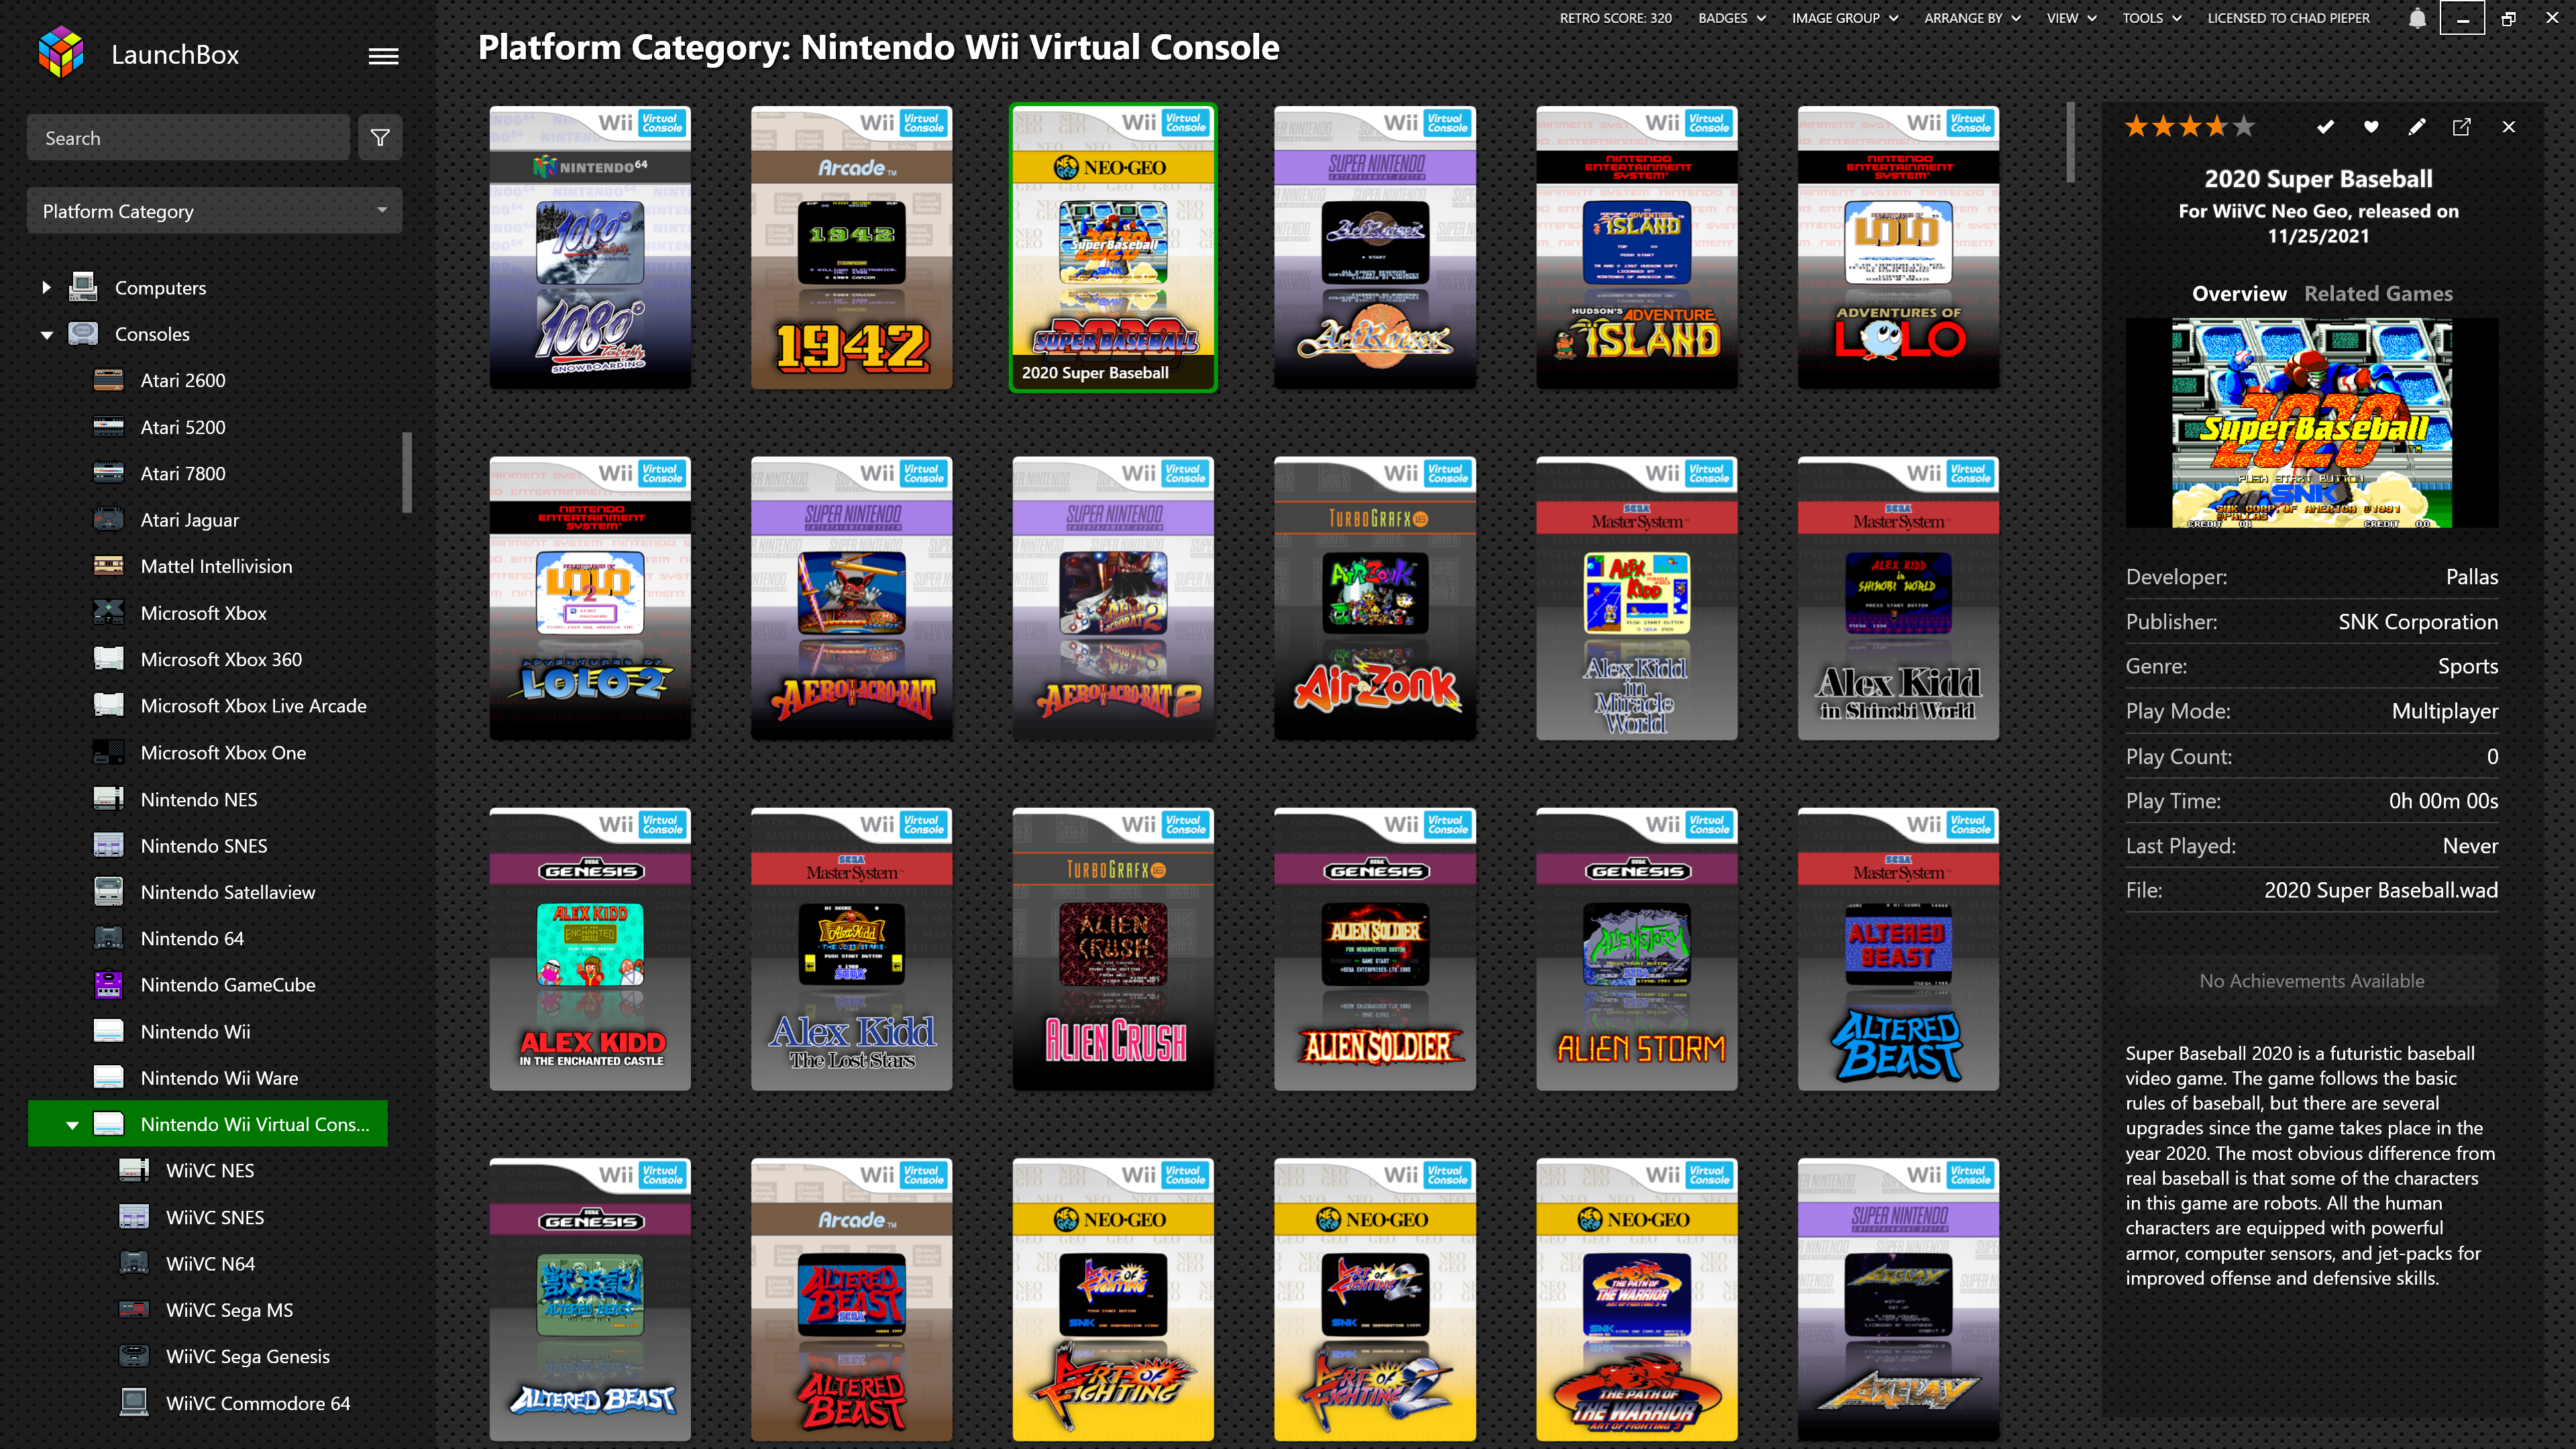
Task: Set rating to three stars
Action: point(2191,126)
